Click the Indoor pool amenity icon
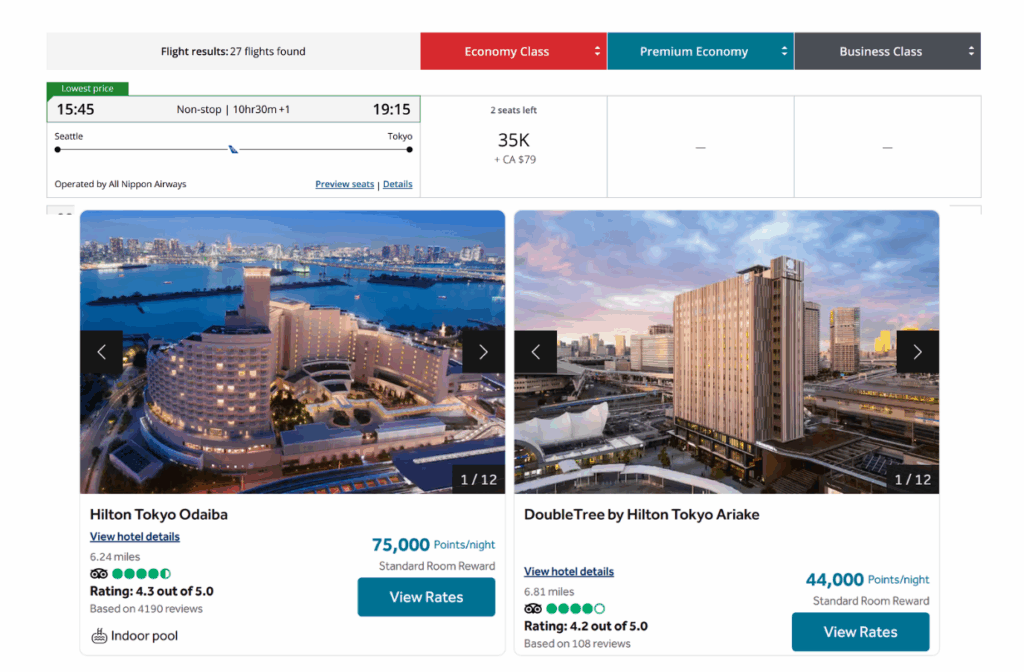The width and height of the screenshot is (1024, 672). (99, 636)
